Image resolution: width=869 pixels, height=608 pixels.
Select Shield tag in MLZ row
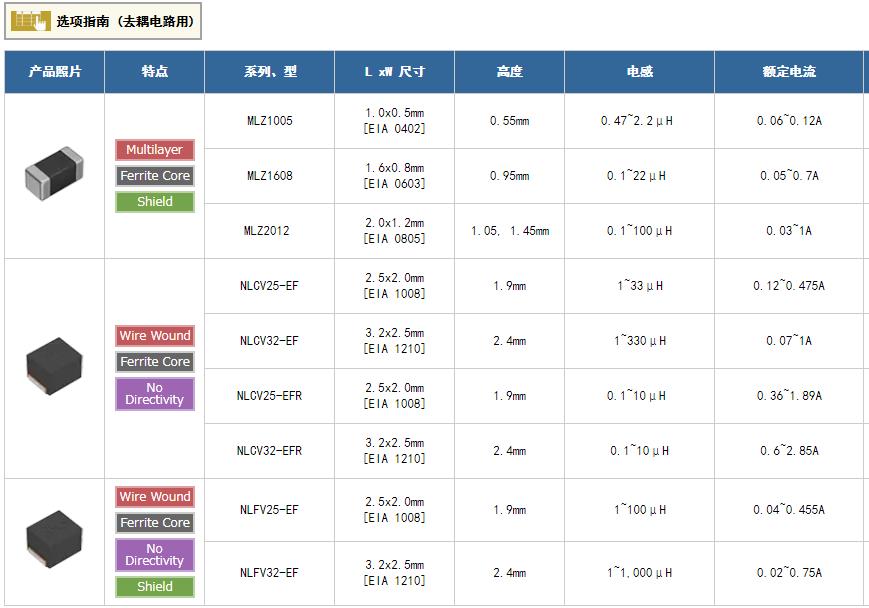coord(155,202)
